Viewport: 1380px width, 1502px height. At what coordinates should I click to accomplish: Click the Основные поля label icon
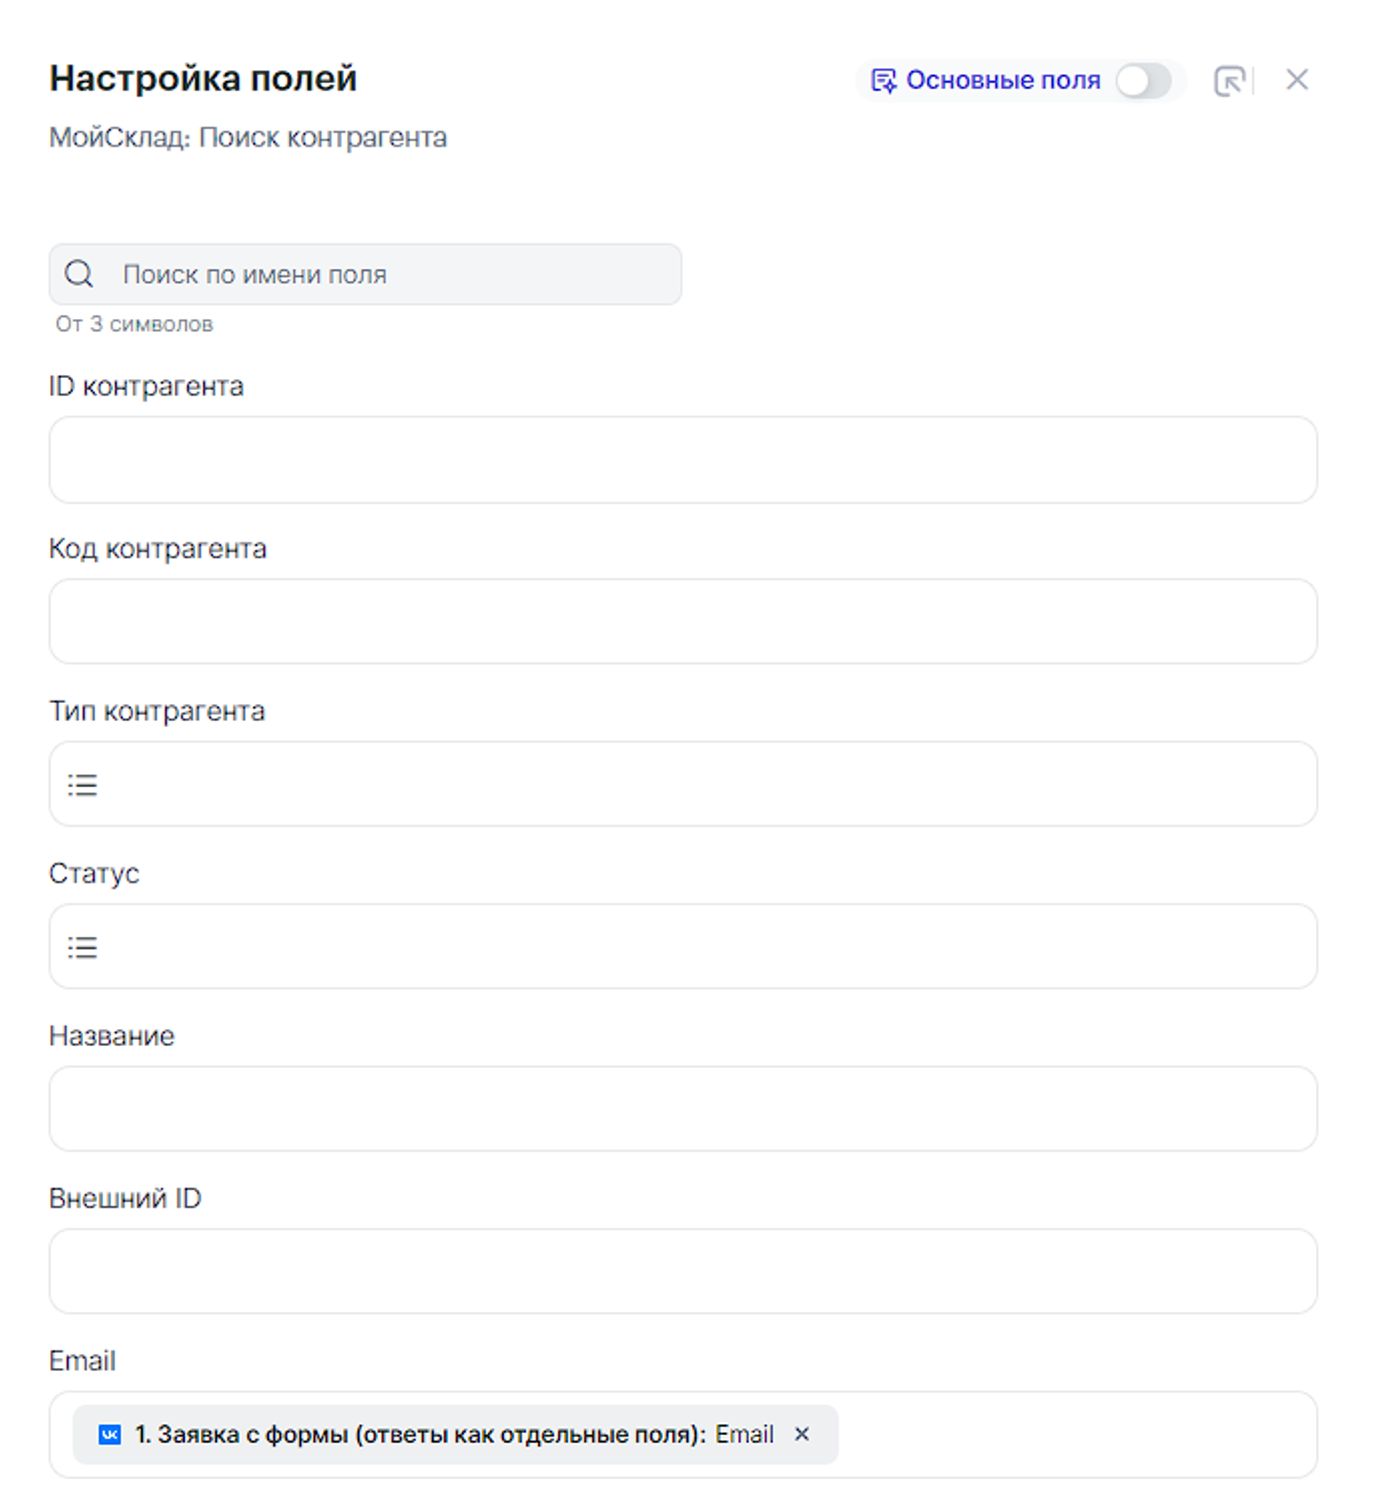pyautogui.click(x=883, y=81)
